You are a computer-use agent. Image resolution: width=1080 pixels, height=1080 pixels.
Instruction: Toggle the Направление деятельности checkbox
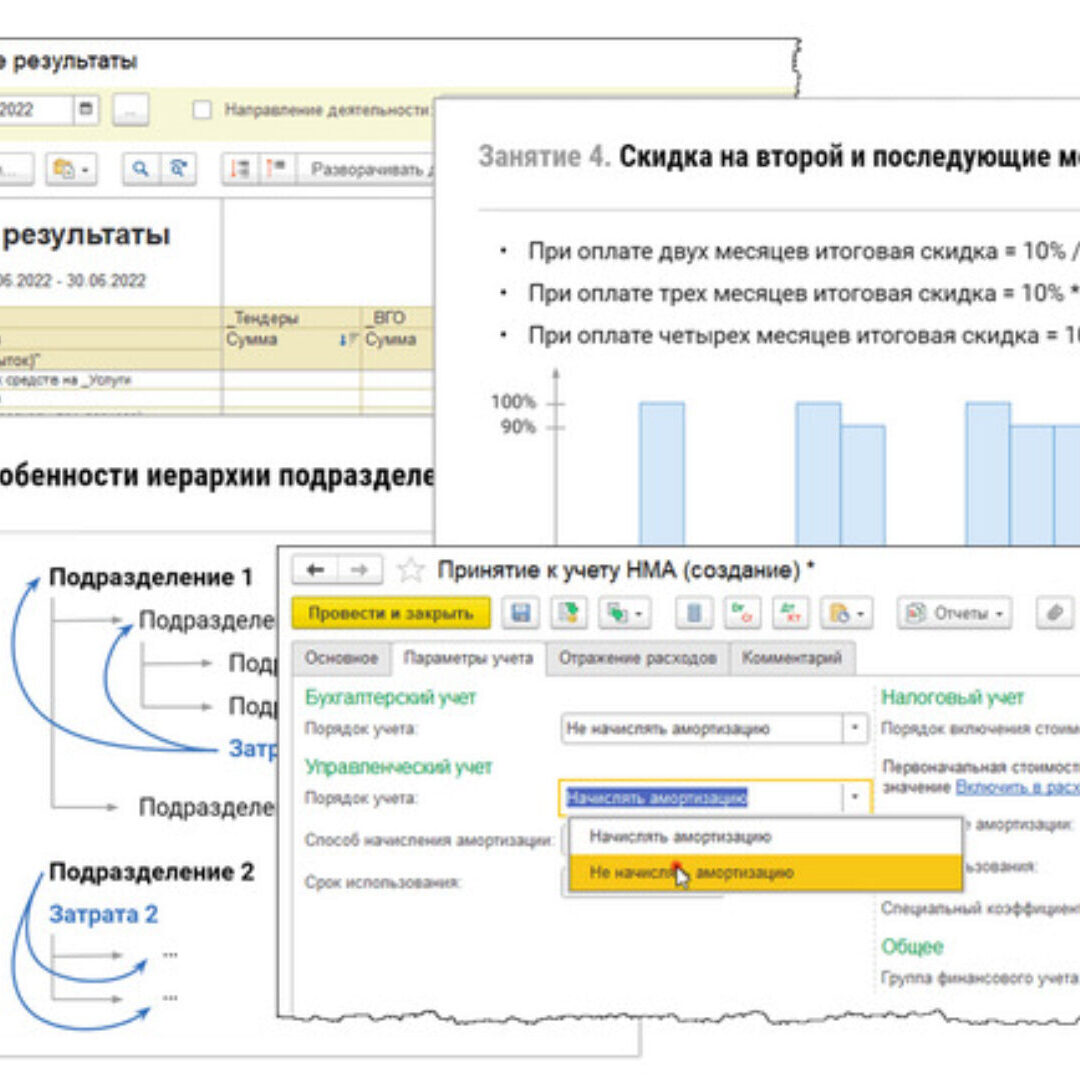pyautogui.click(x=202, y=110)
